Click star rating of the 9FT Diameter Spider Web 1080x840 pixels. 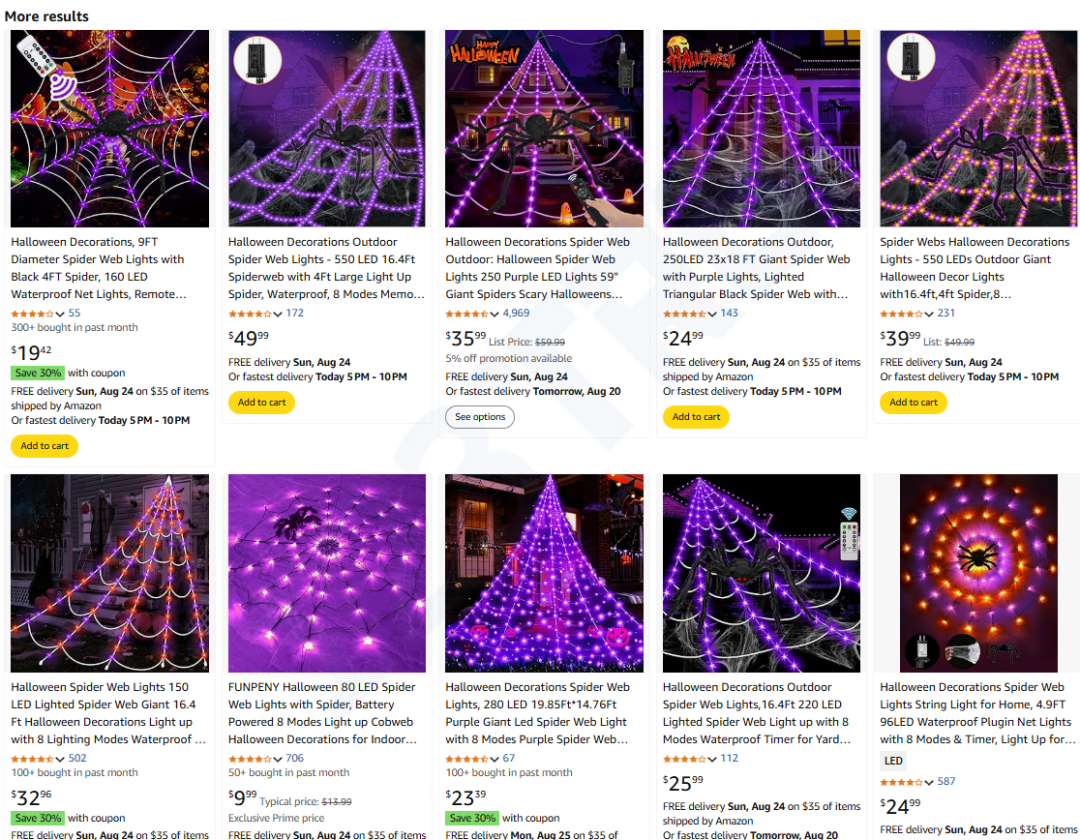[x=33, y=313]
